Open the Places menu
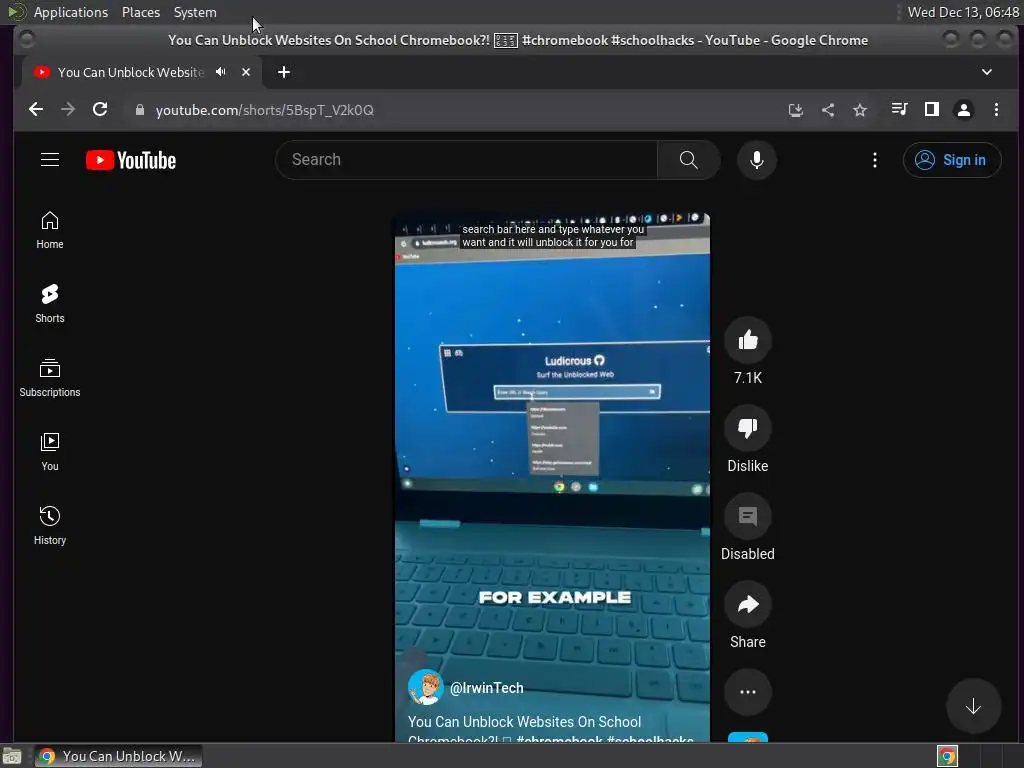The height and width of the screenshot is (768, 1024). (141, 12)
